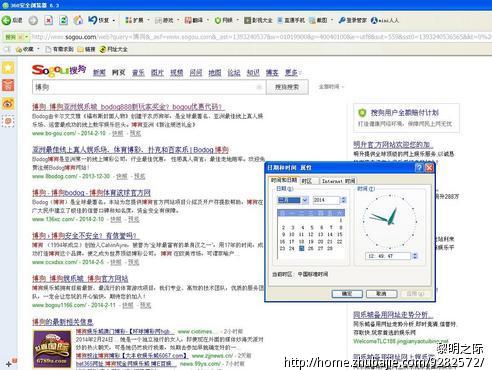The image size is (492, 370).
Task: Open the home page icon
Action: 78,20
